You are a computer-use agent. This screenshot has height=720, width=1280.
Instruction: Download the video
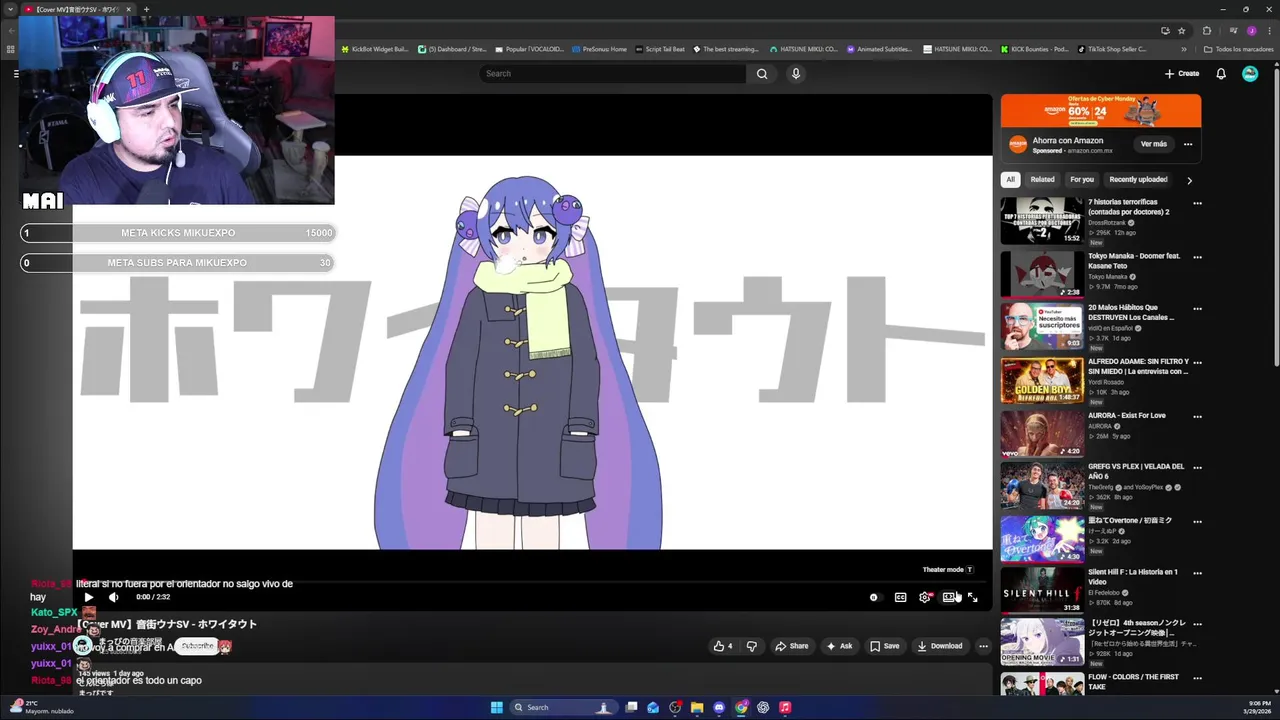point(940,646)
